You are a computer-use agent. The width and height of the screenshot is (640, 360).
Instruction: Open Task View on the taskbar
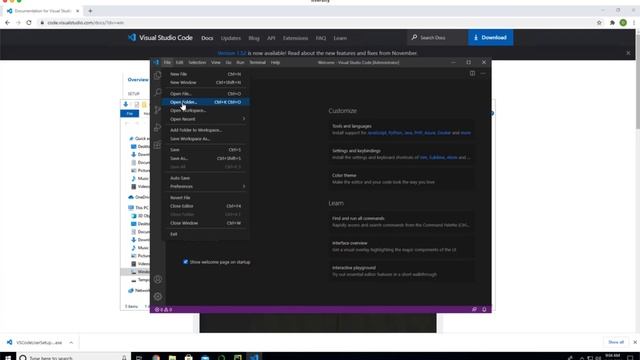click(x=139, y=358)
